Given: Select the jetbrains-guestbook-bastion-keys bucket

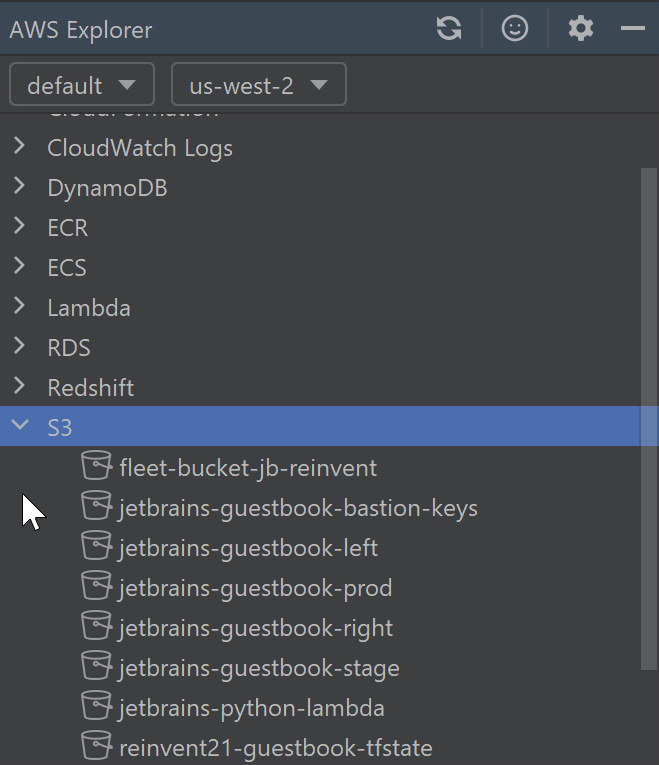Looking at the screenshot, I should coord(298,508).
